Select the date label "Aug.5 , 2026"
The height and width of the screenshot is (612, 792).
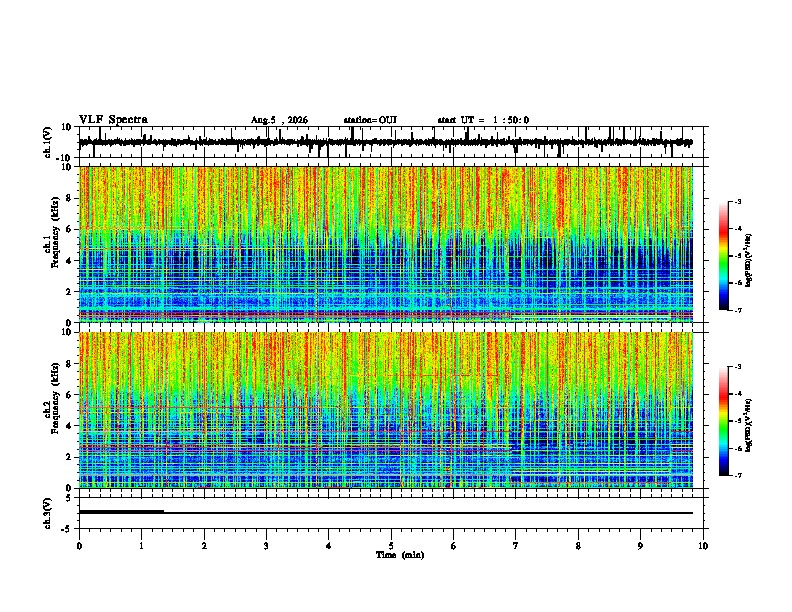[279, 120]
